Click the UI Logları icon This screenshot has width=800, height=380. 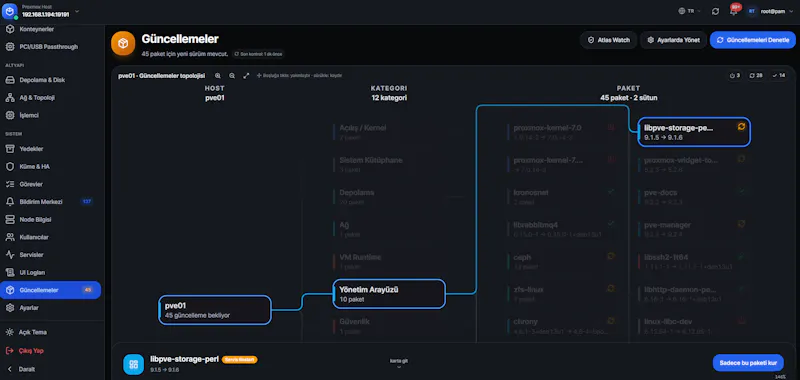pyautogui.click(x=10, y=272)
